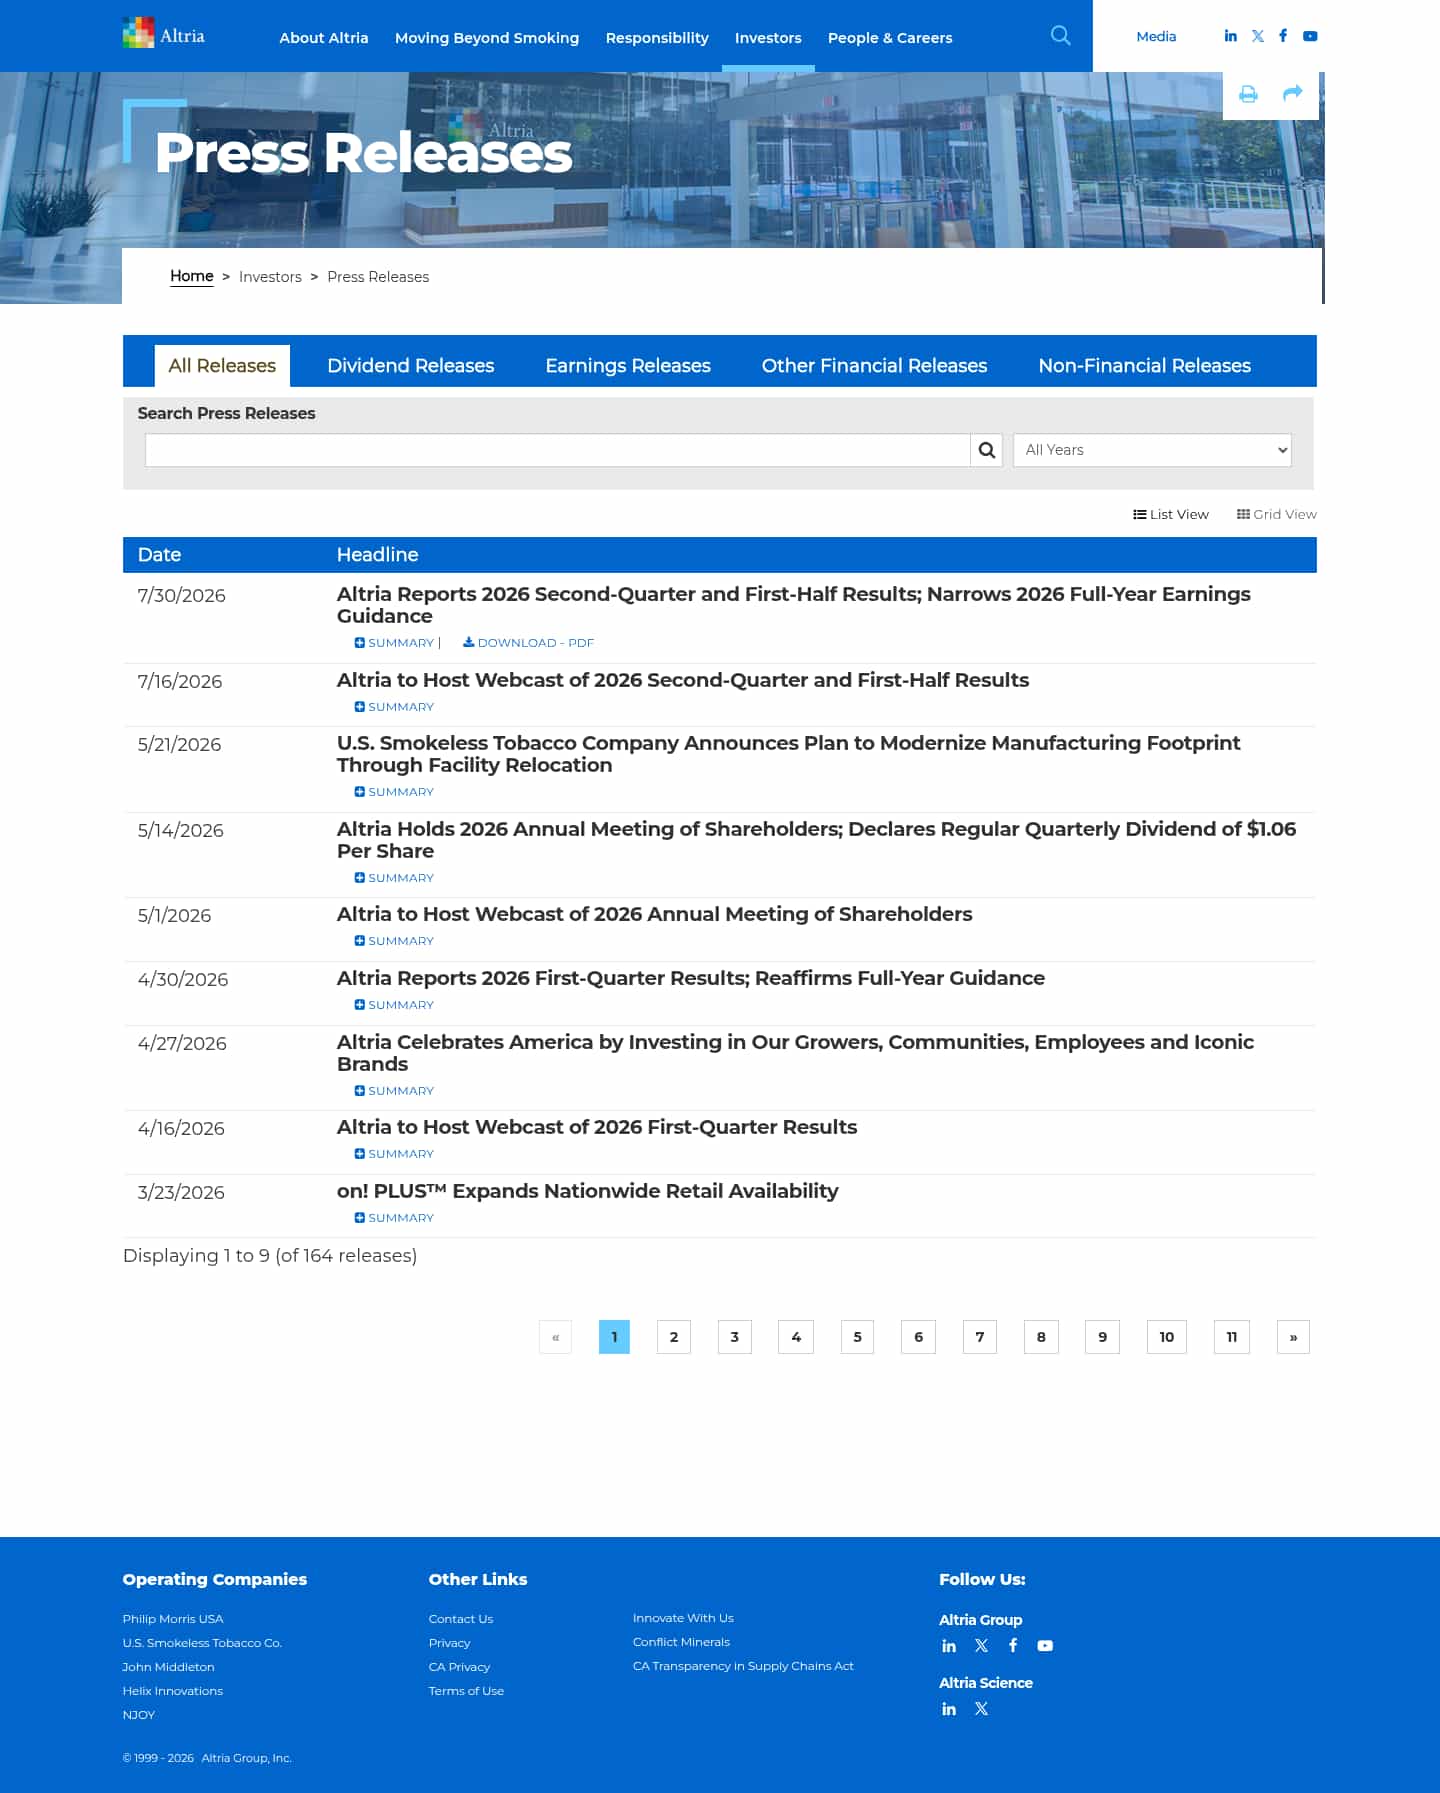Open LinkedIn icon in the top header
This screenshot has width=1440, height=1793.
[1230, 36]
